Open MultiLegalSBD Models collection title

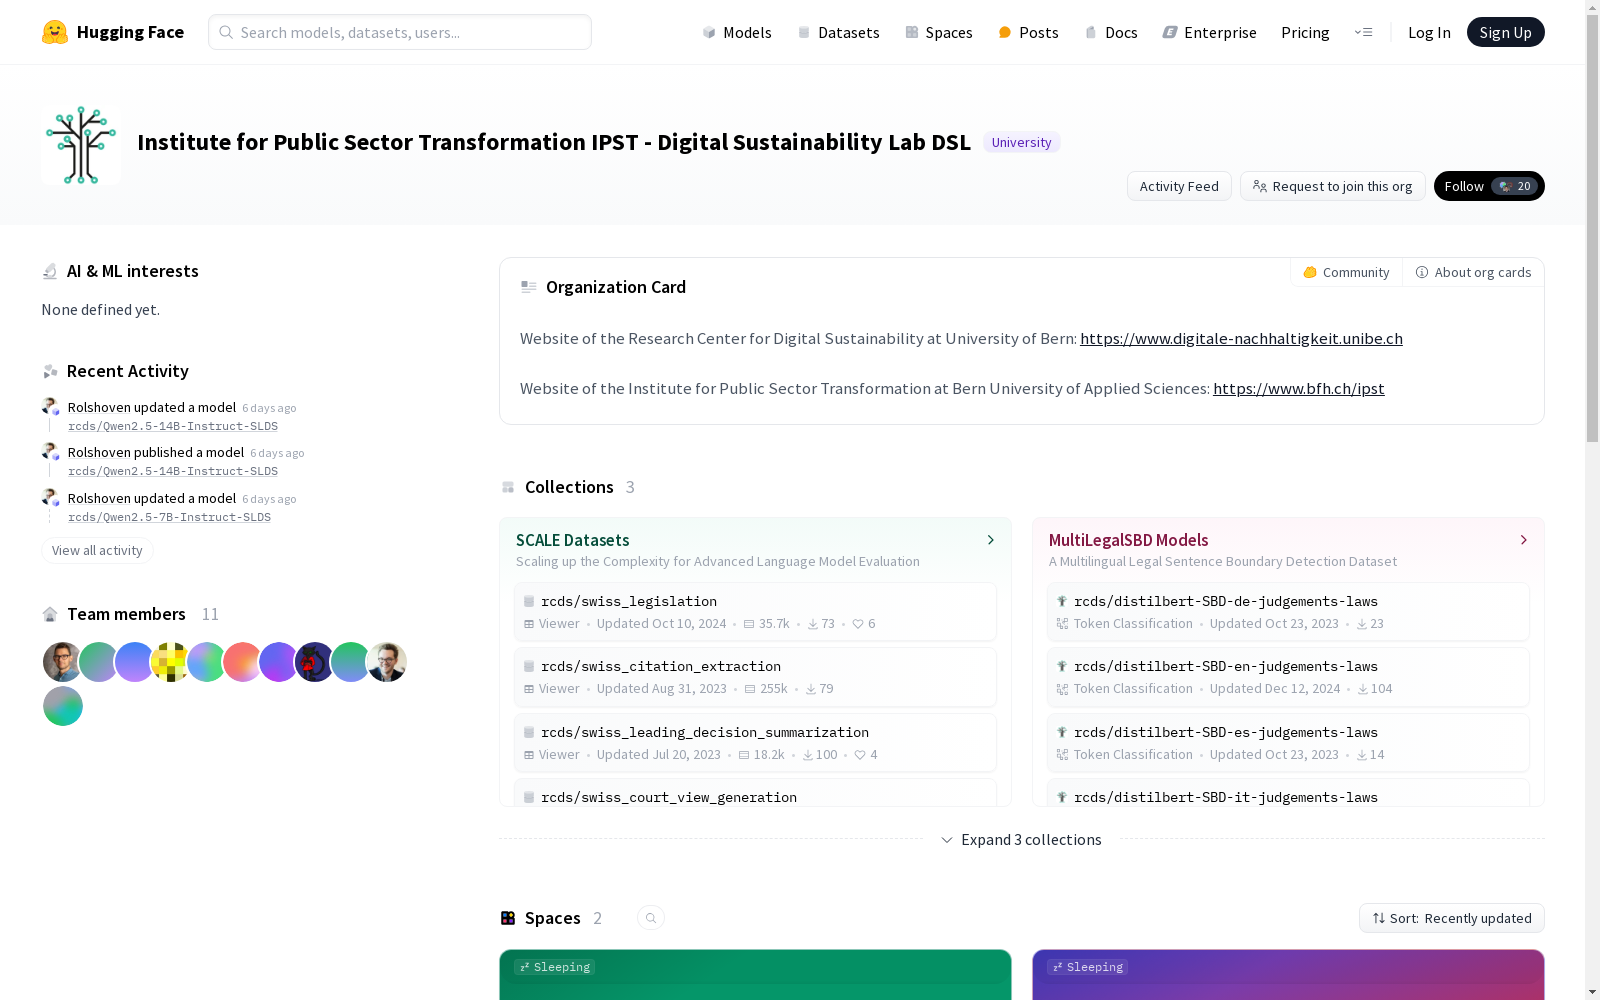[1128, 540]
